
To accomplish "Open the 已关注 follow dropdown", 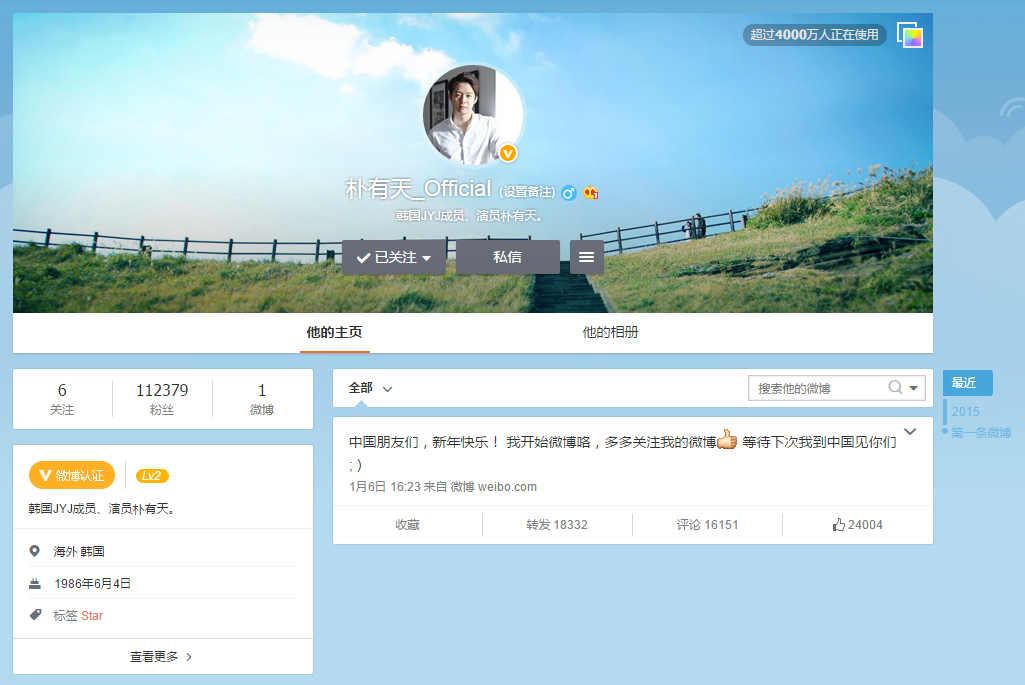I will tap(394, 257).
